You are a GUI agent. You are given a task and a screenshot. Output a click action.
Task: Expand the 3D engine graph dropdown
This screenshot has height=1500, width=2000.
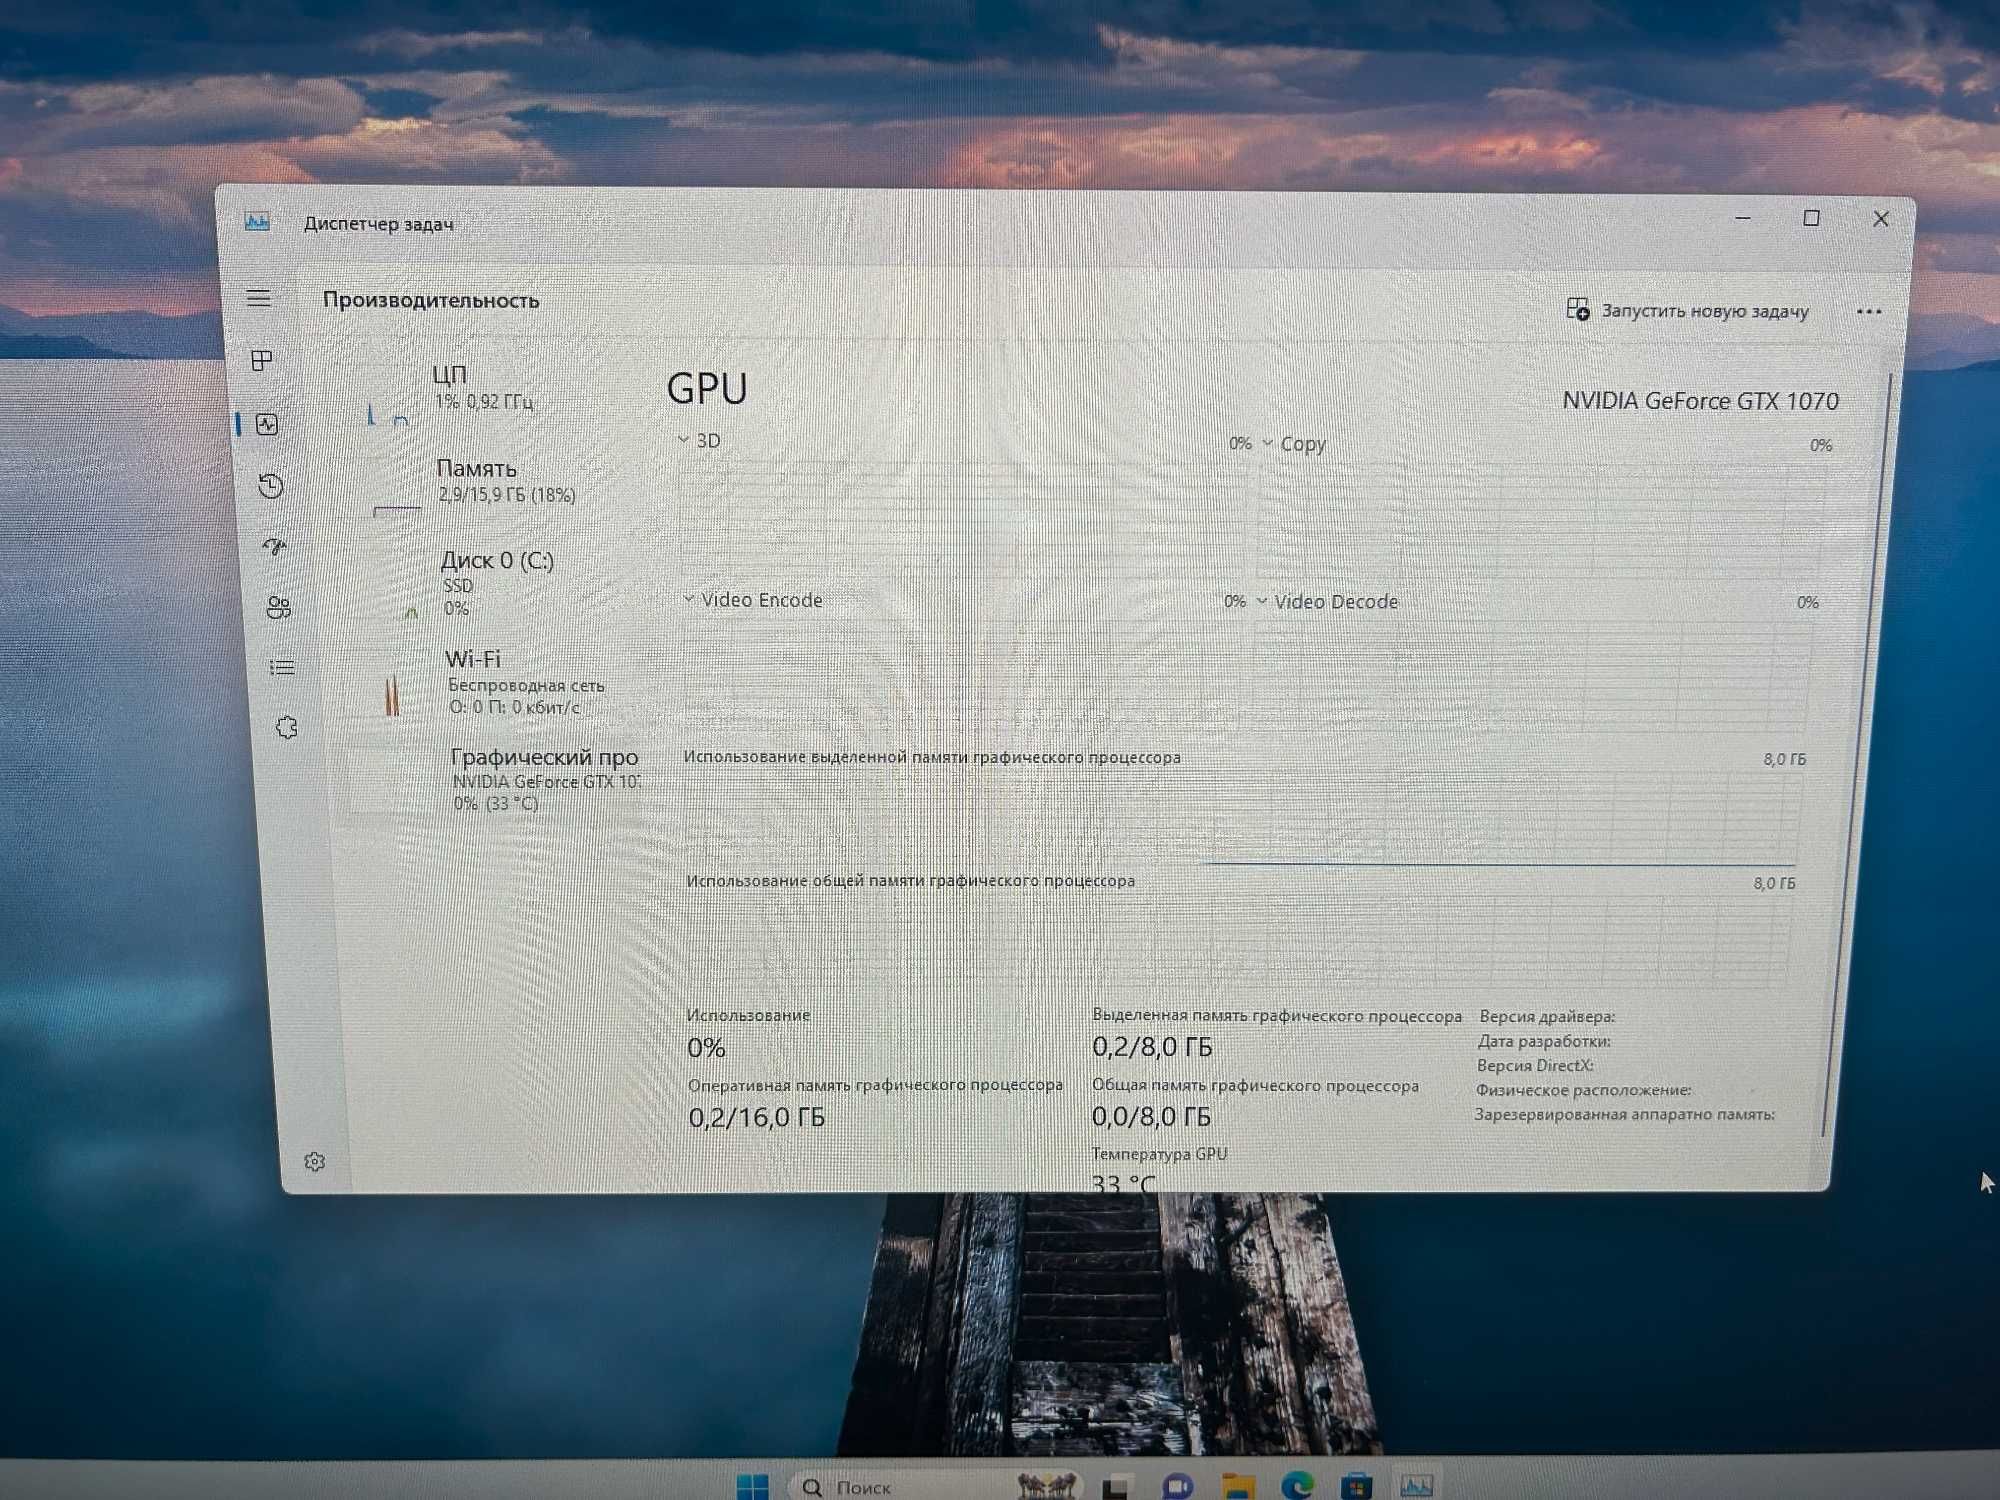[683, 439]
